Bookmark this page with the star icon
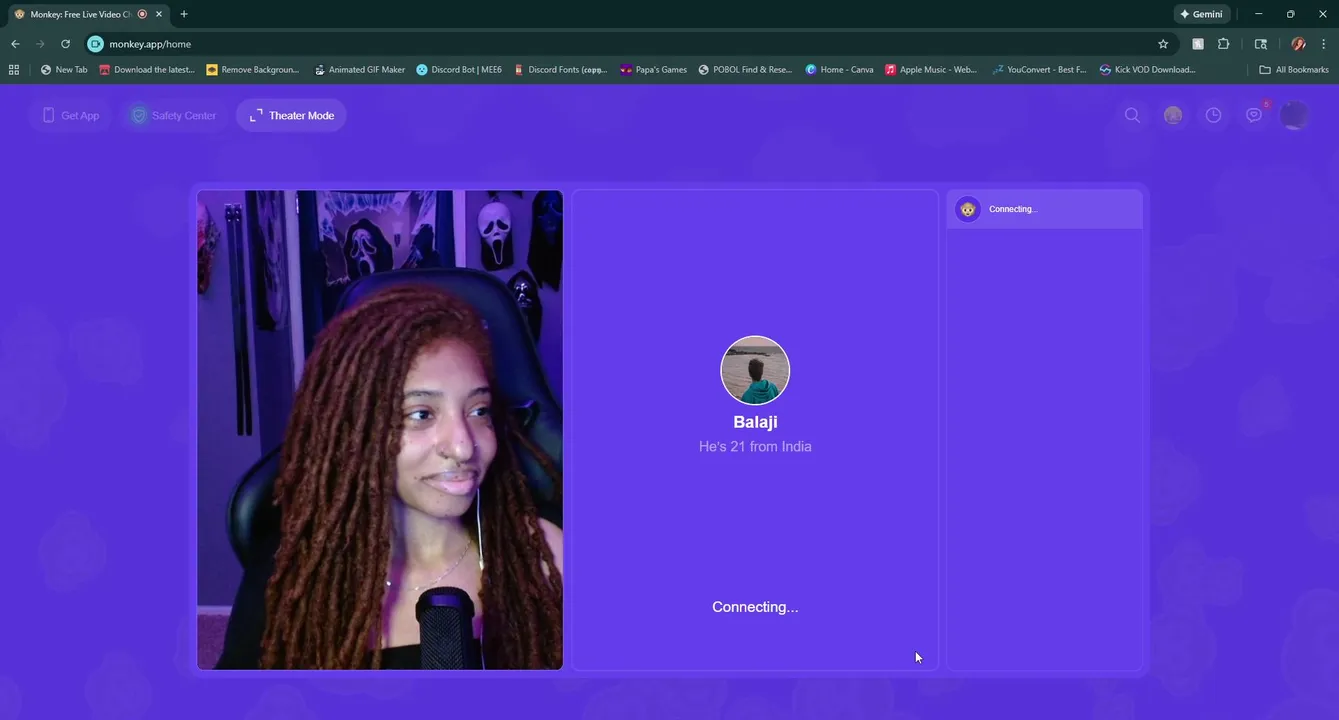 pyautogui.click(x=1163, y=44)
